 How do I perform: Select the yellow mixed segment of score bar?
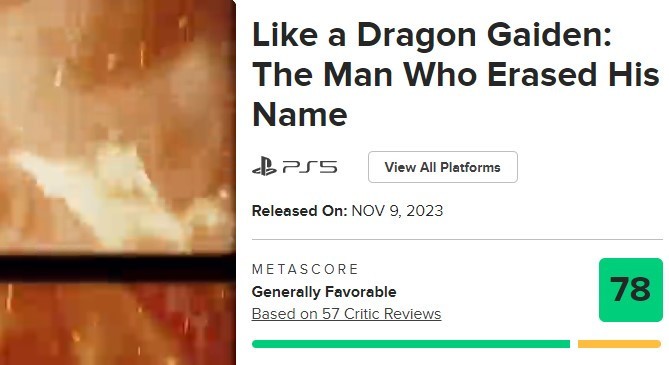click(620, 344)
